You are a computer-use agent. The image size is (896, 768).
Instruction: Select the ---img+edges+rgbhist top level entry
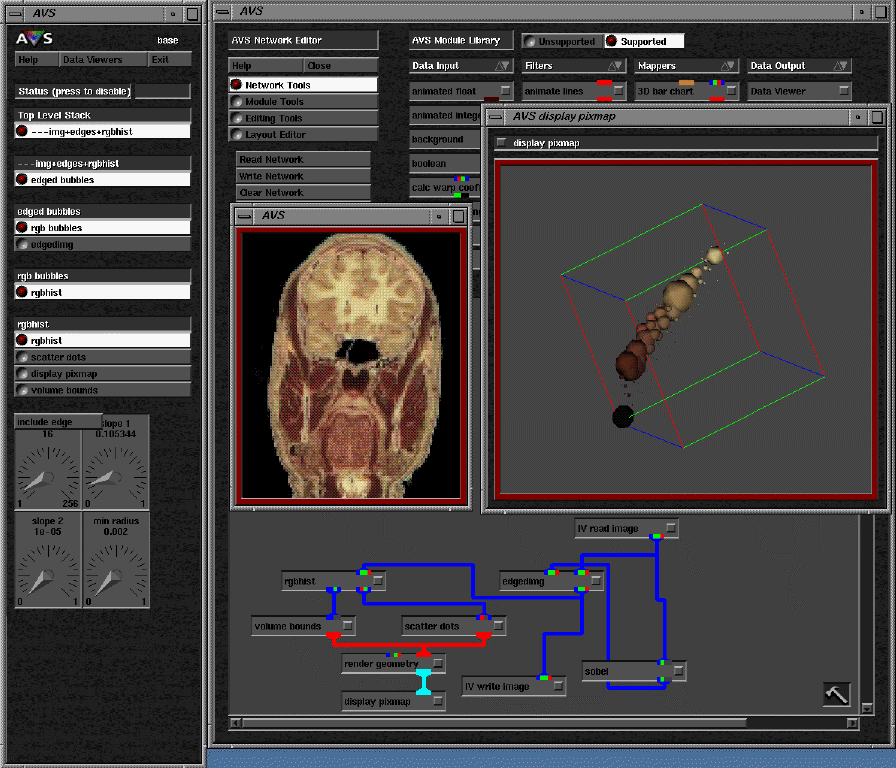(x=102, y=131)
